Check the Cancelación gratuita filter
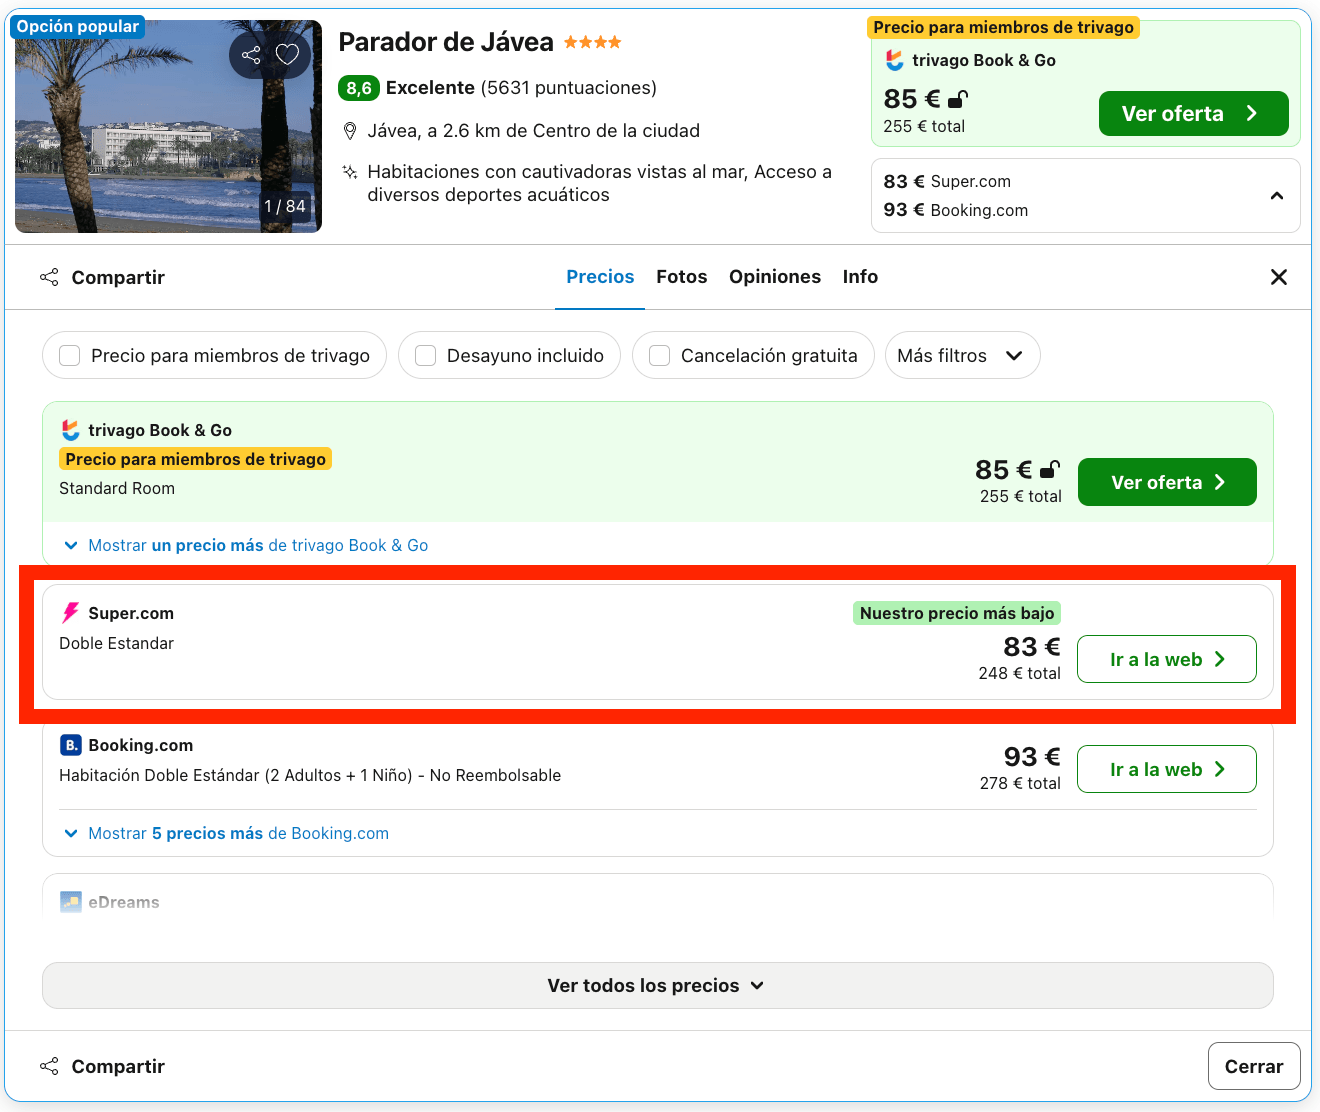The height and width of the screenshot is (1112, 1320). click(x=659, y=356)
